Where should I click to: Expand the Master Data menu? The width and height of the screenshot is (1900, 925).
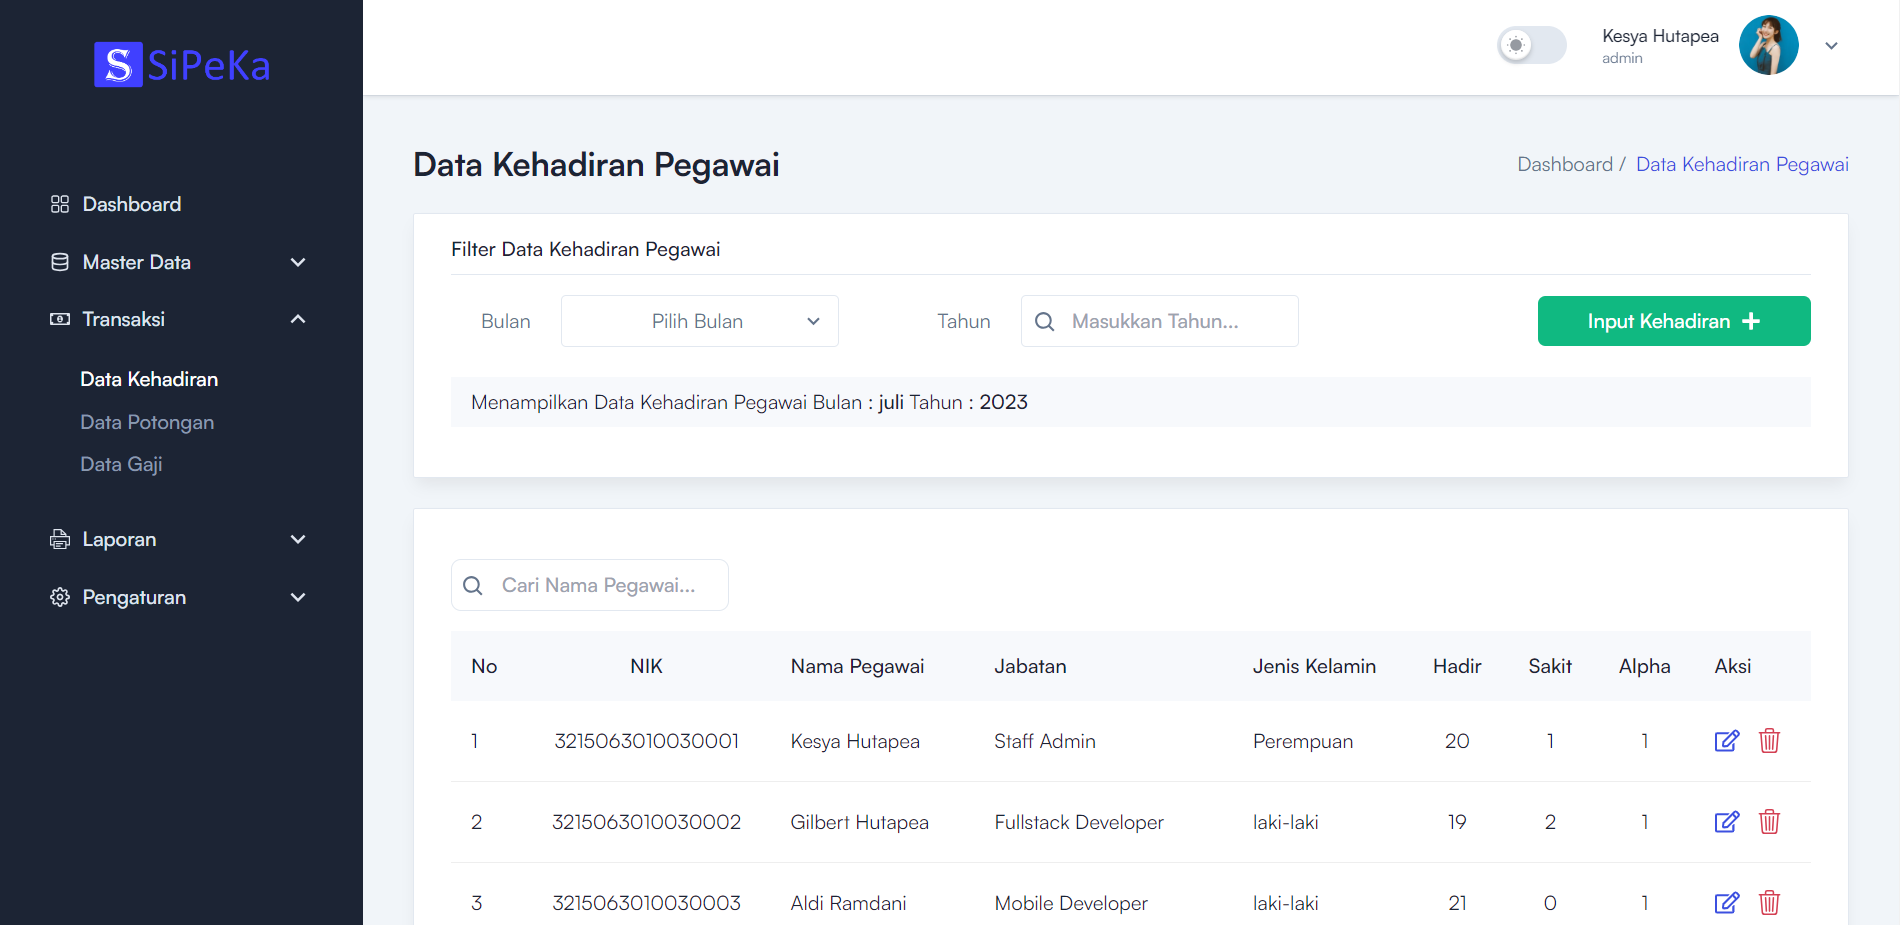(x=297, y=261)
